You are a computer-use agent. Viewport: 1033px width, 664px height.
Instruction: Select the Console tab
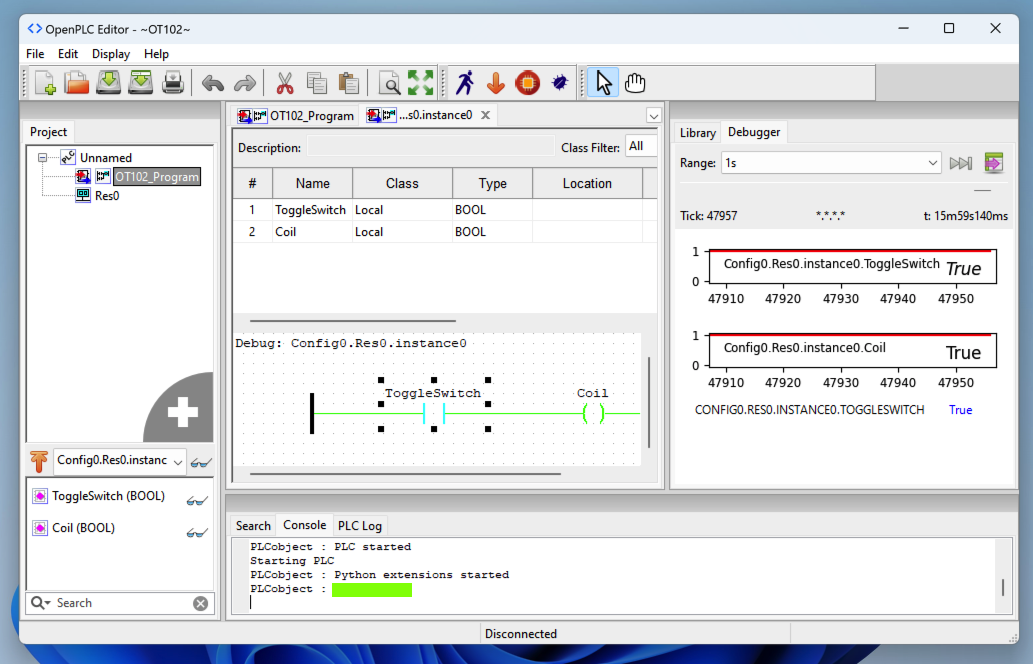point(304,525)
